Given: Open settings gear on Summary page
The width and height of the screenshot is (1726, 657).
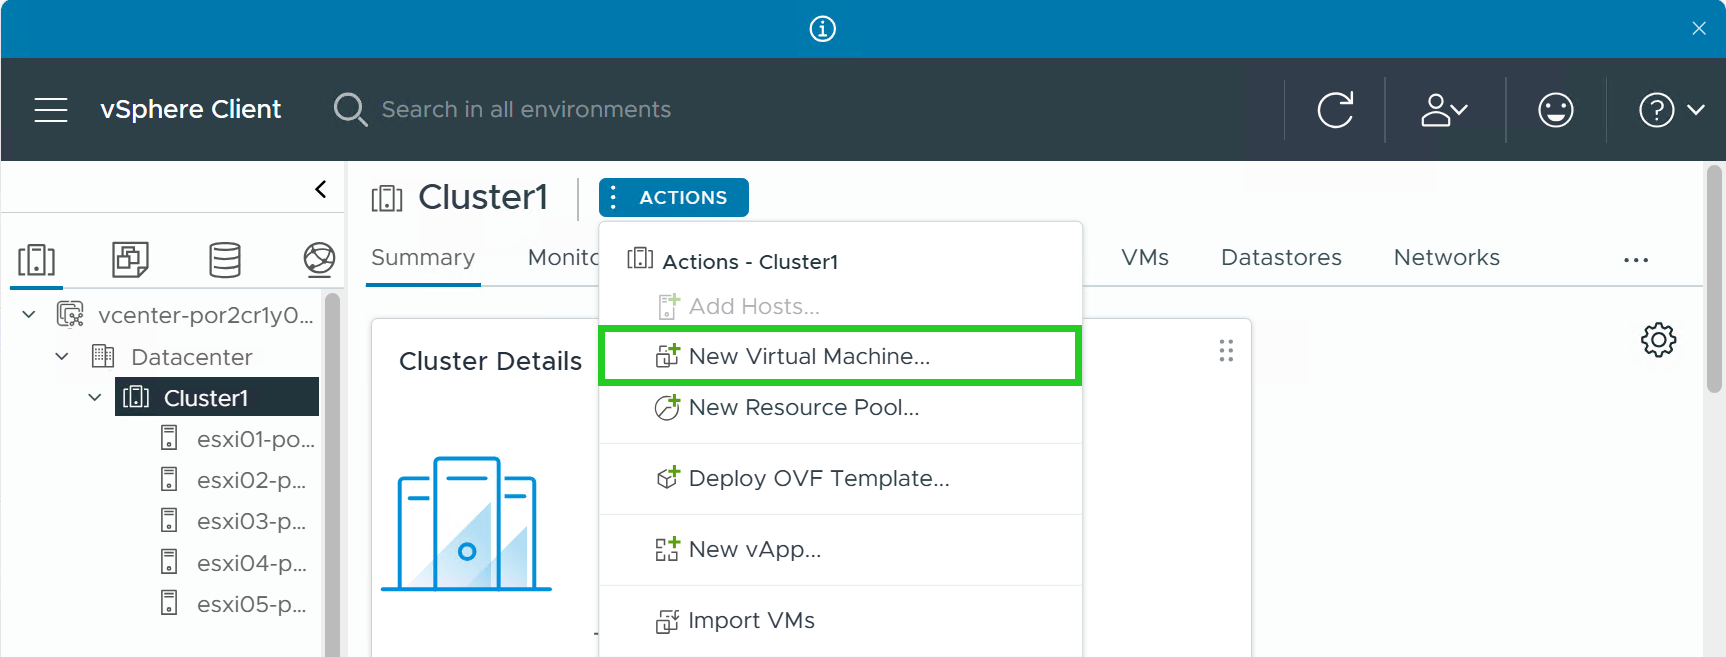Looking at the screenshot, I should [1658, 340].
